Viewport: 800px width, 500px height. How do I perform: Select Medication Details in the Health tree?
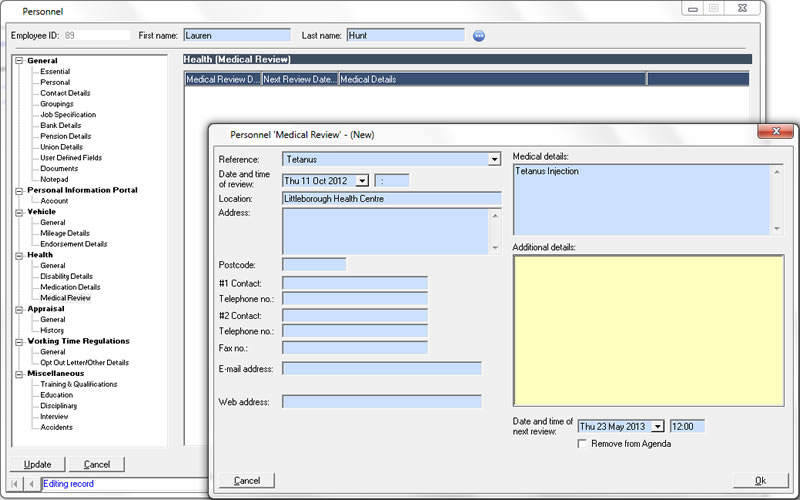coord(70,287)
